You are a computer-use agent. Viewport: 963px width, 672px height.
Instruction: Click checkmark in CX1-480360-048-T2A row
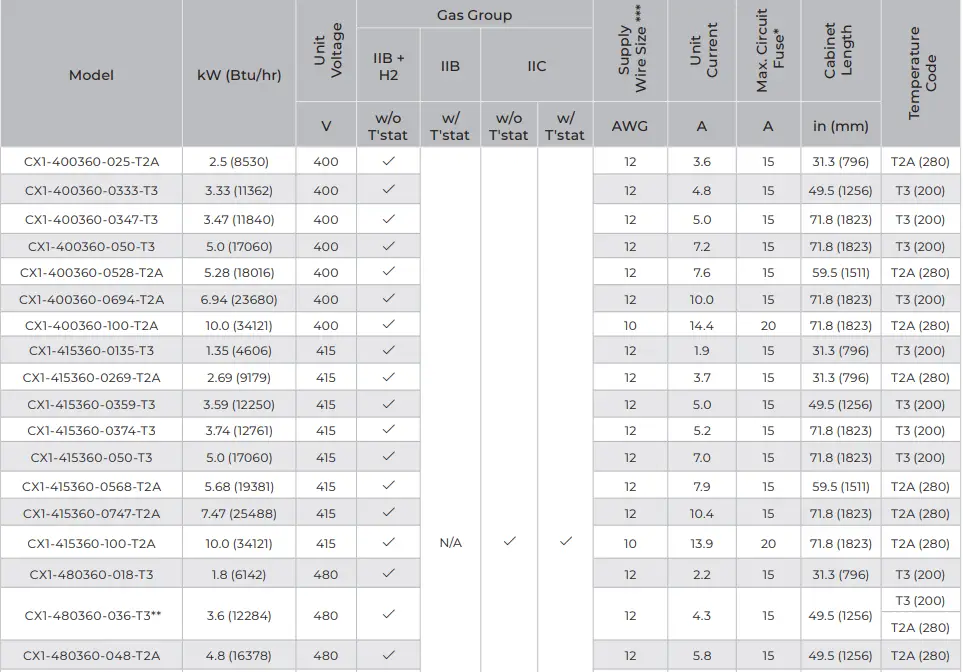pyautogui.click(x=388, y=656)
